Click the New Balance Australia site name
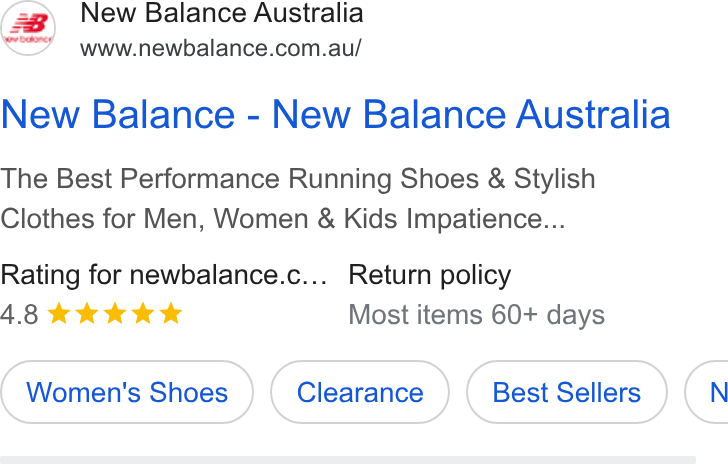The image size is (728, 464). tap(221, 13)
